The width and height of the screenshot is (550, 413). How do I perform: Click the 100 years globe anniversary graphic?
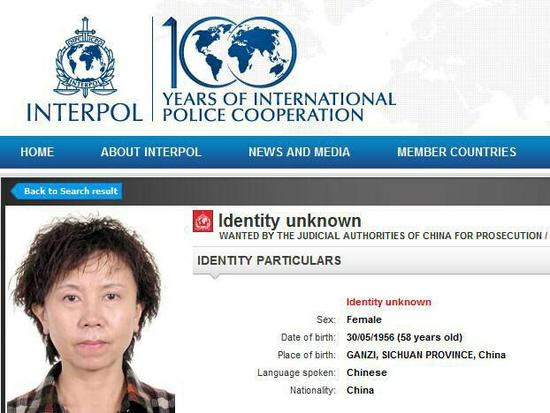click(230, 52)
